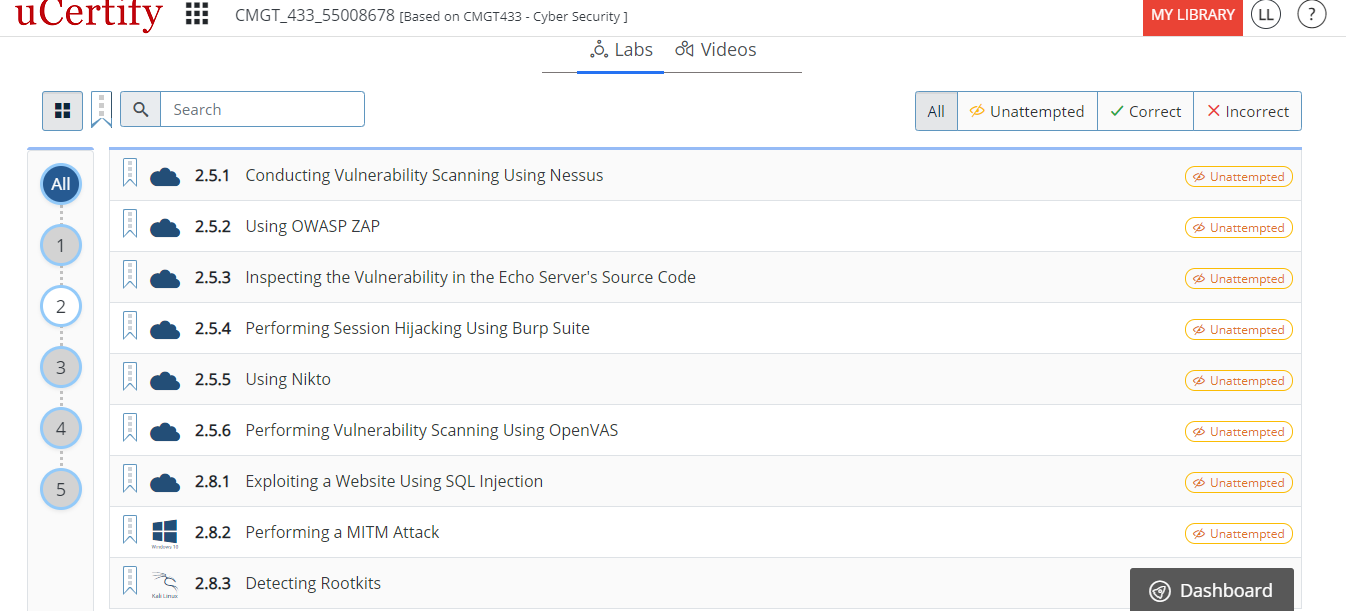Click Unattempted badge on lab 2.5.1
Viewport: 1346px width, 611px height.
[x=1239, y=177]
